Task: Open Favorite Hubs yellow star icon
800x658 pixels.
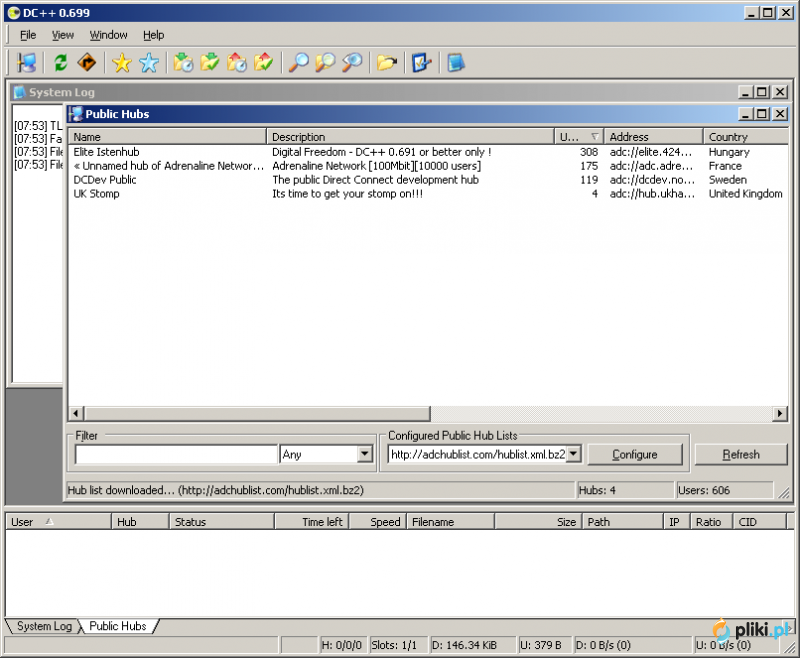Action: coord(122,63)
